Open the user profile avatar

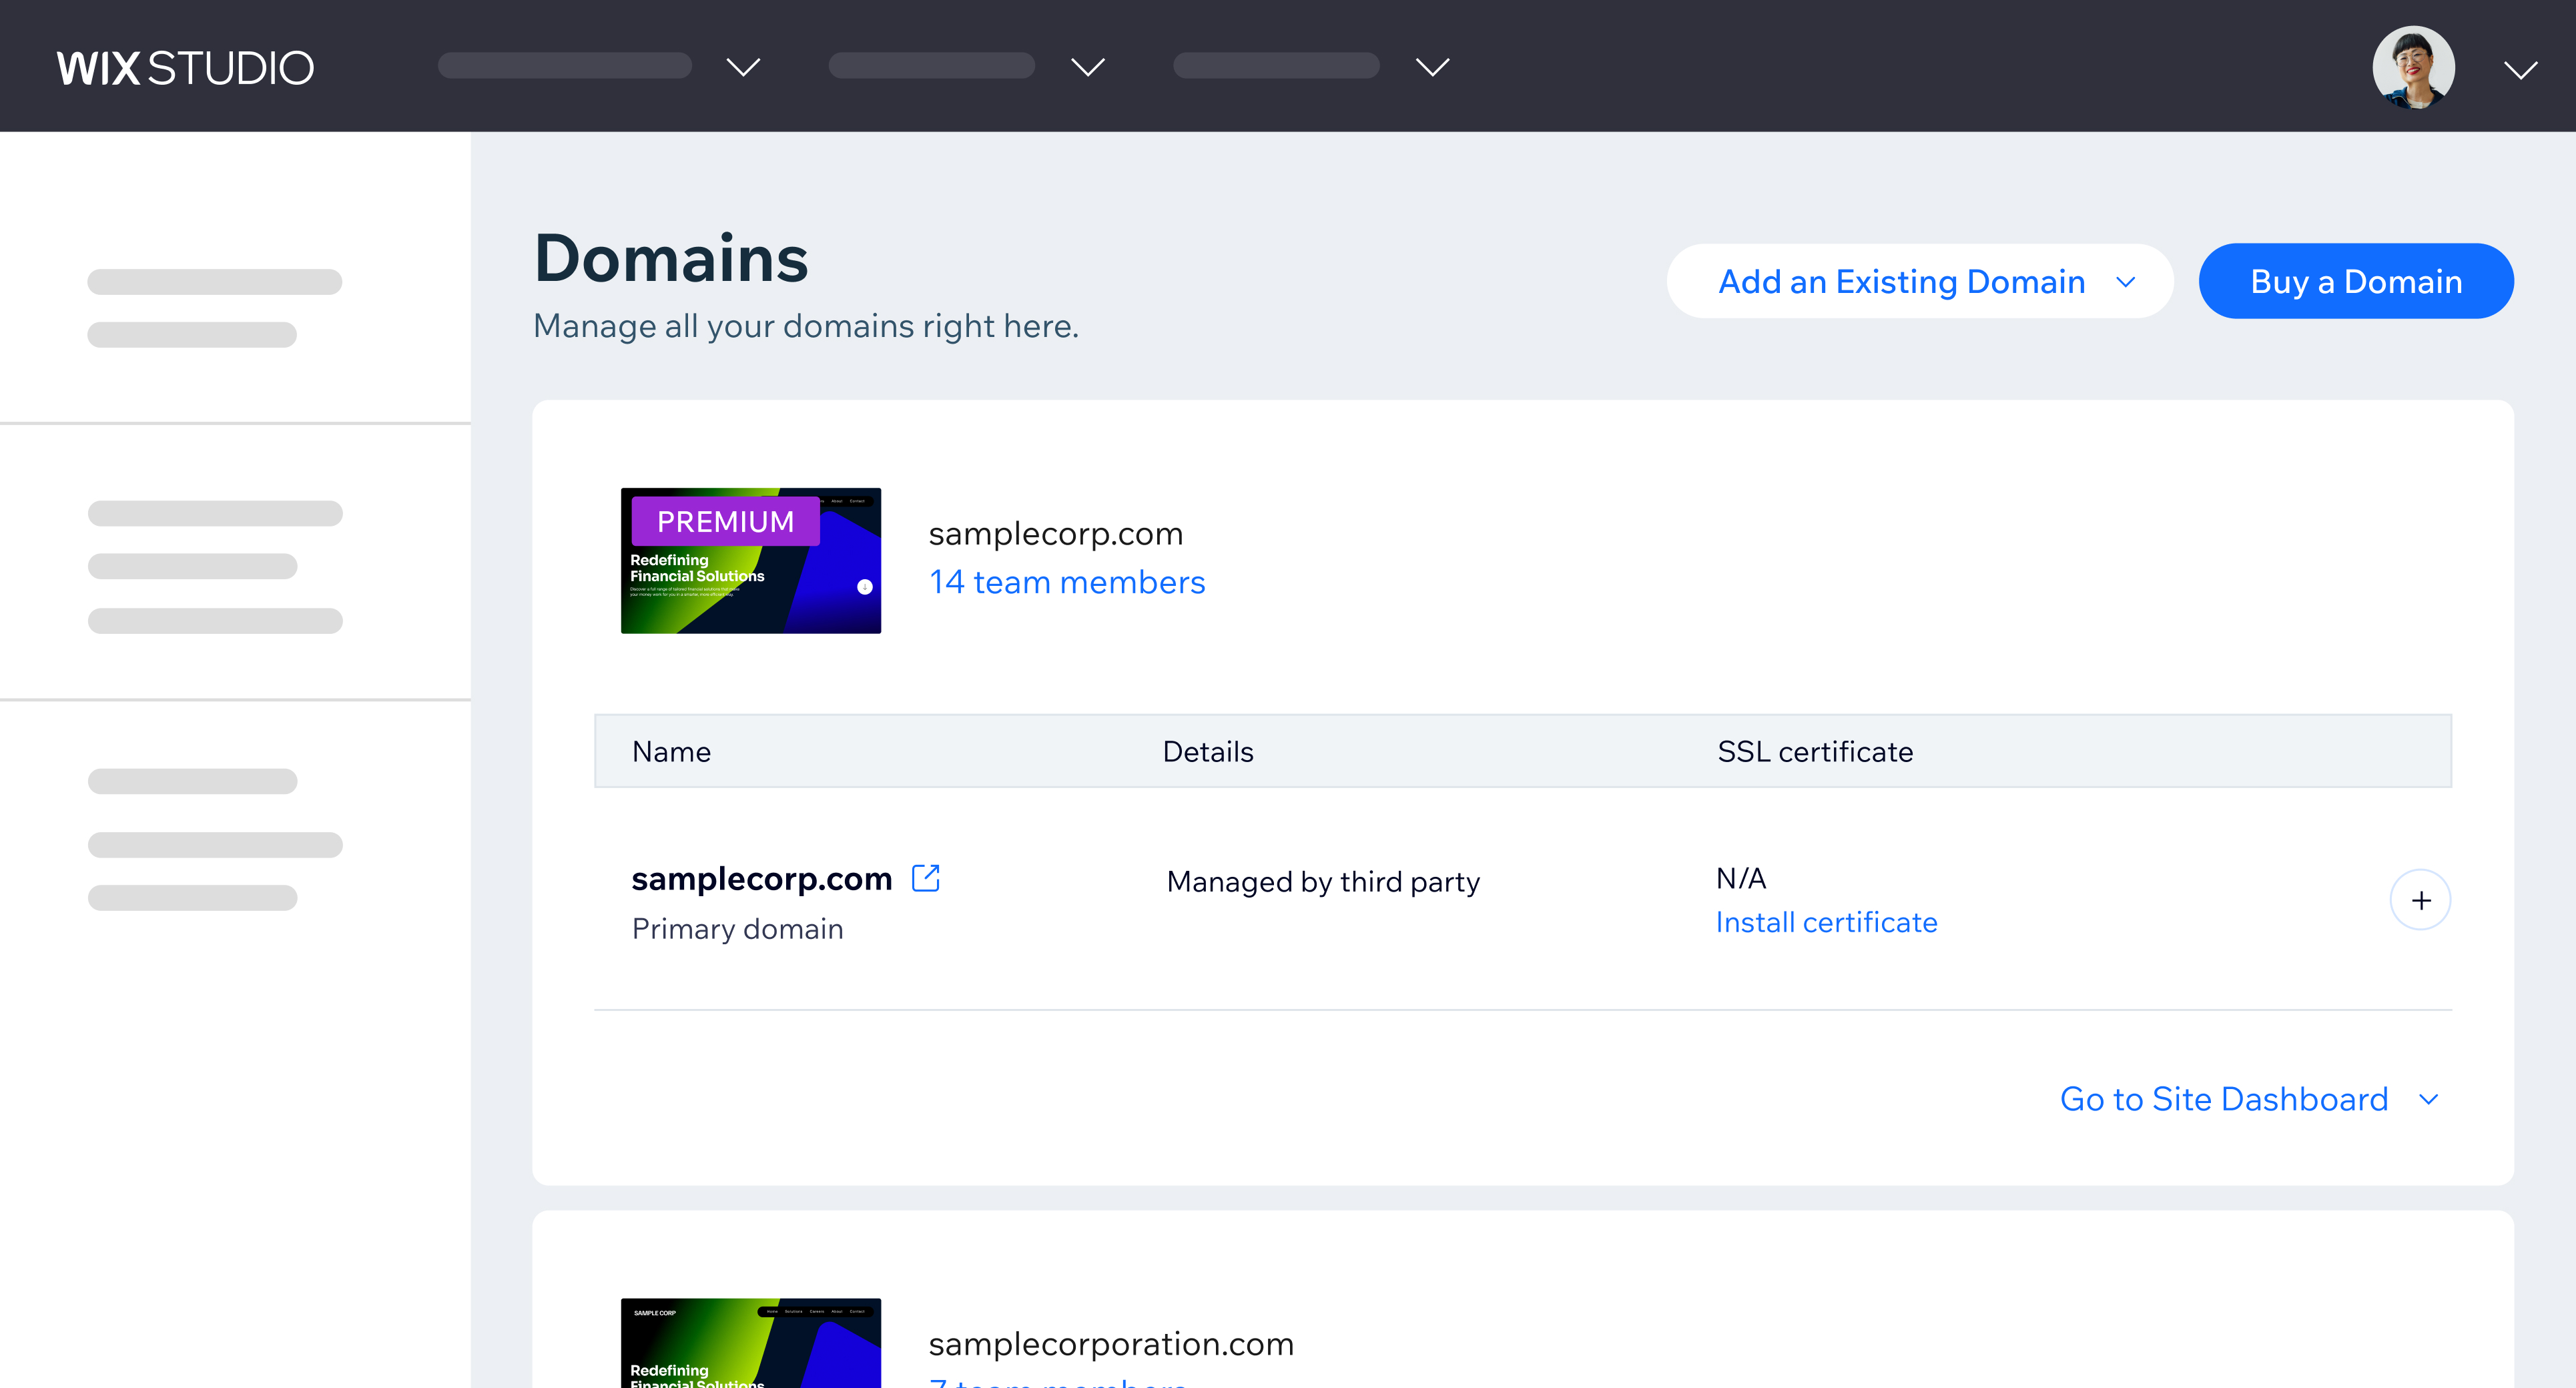tap(2413, 67)
